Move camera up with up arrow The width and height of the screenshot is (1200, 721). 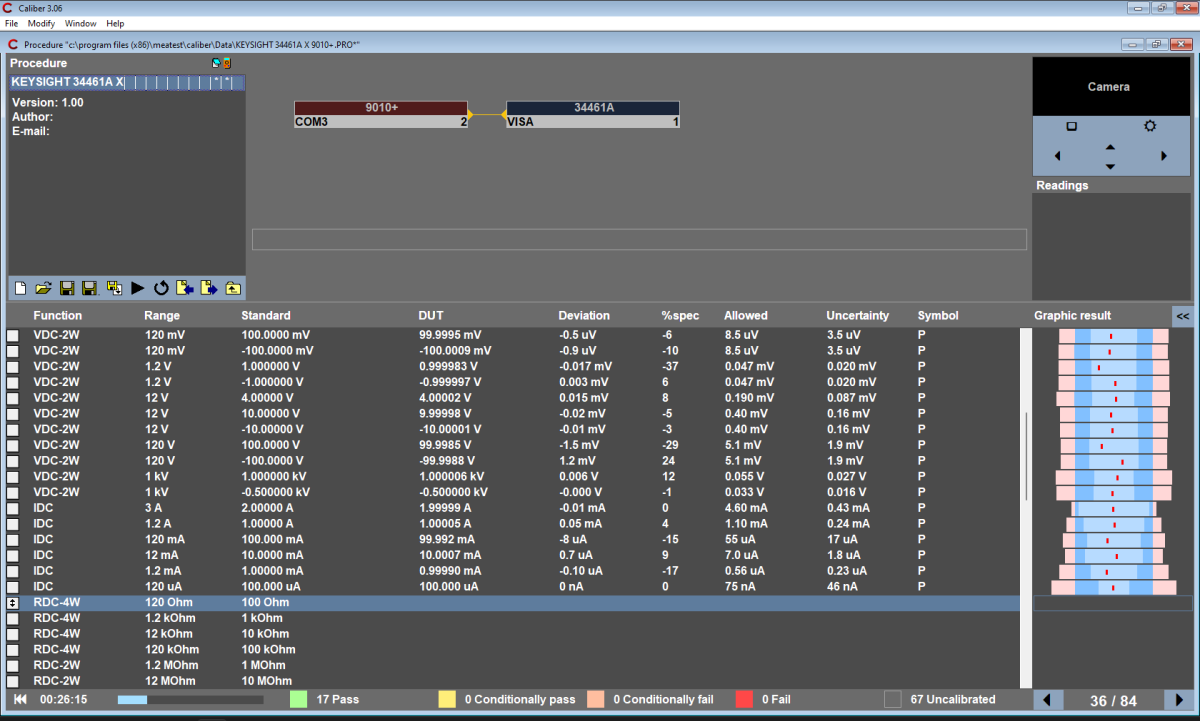pyautogui.click(x=1110, y=146)
